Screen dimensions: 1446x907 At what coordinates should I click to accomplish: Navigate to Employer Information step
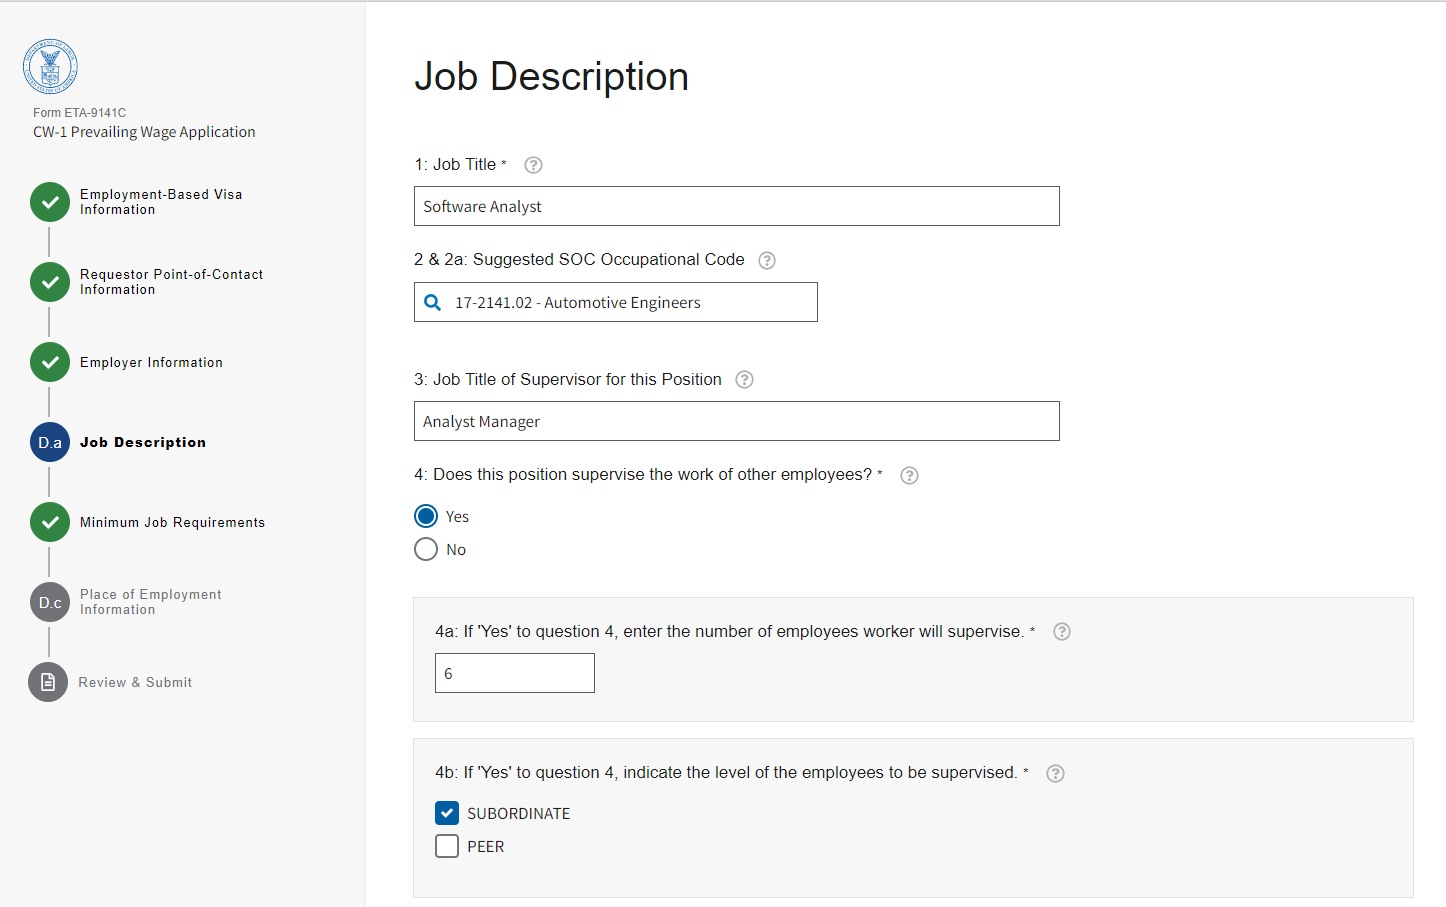coord(151,362)
